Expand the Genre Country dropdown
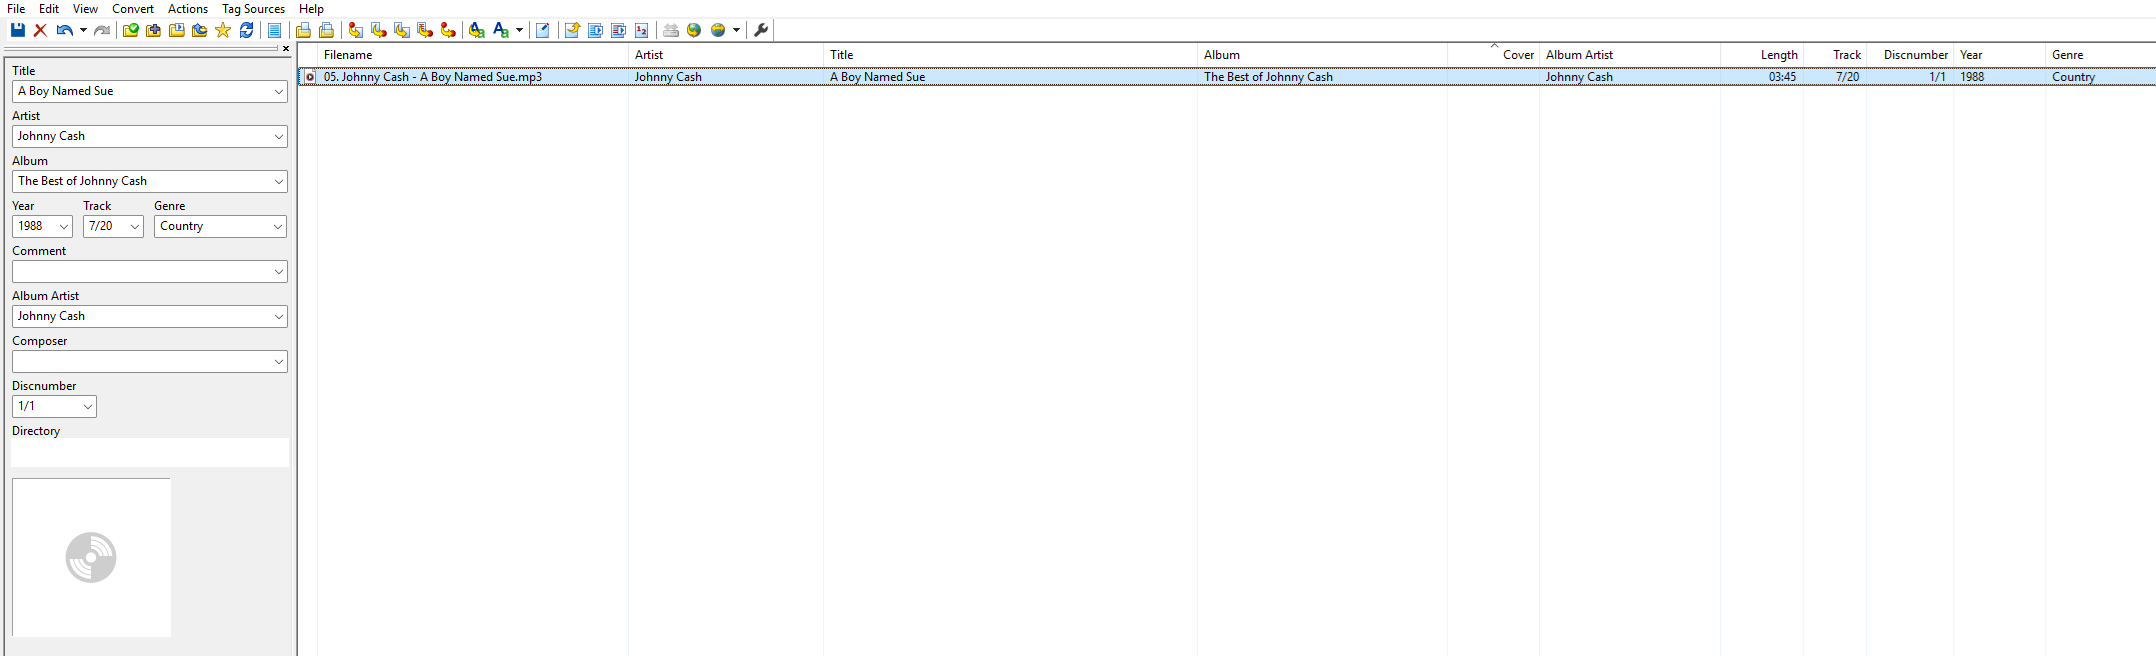The width and height of the screenshot is (2156, 656). pyautogui.click(x=277, y=226)
